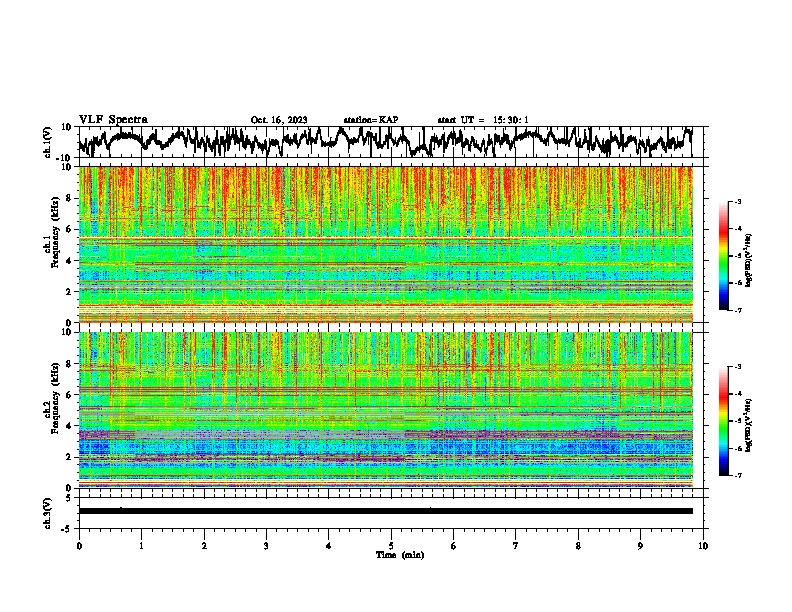
Task: Click the "ch.1(V)" waveform axis label
Action: 48,142
